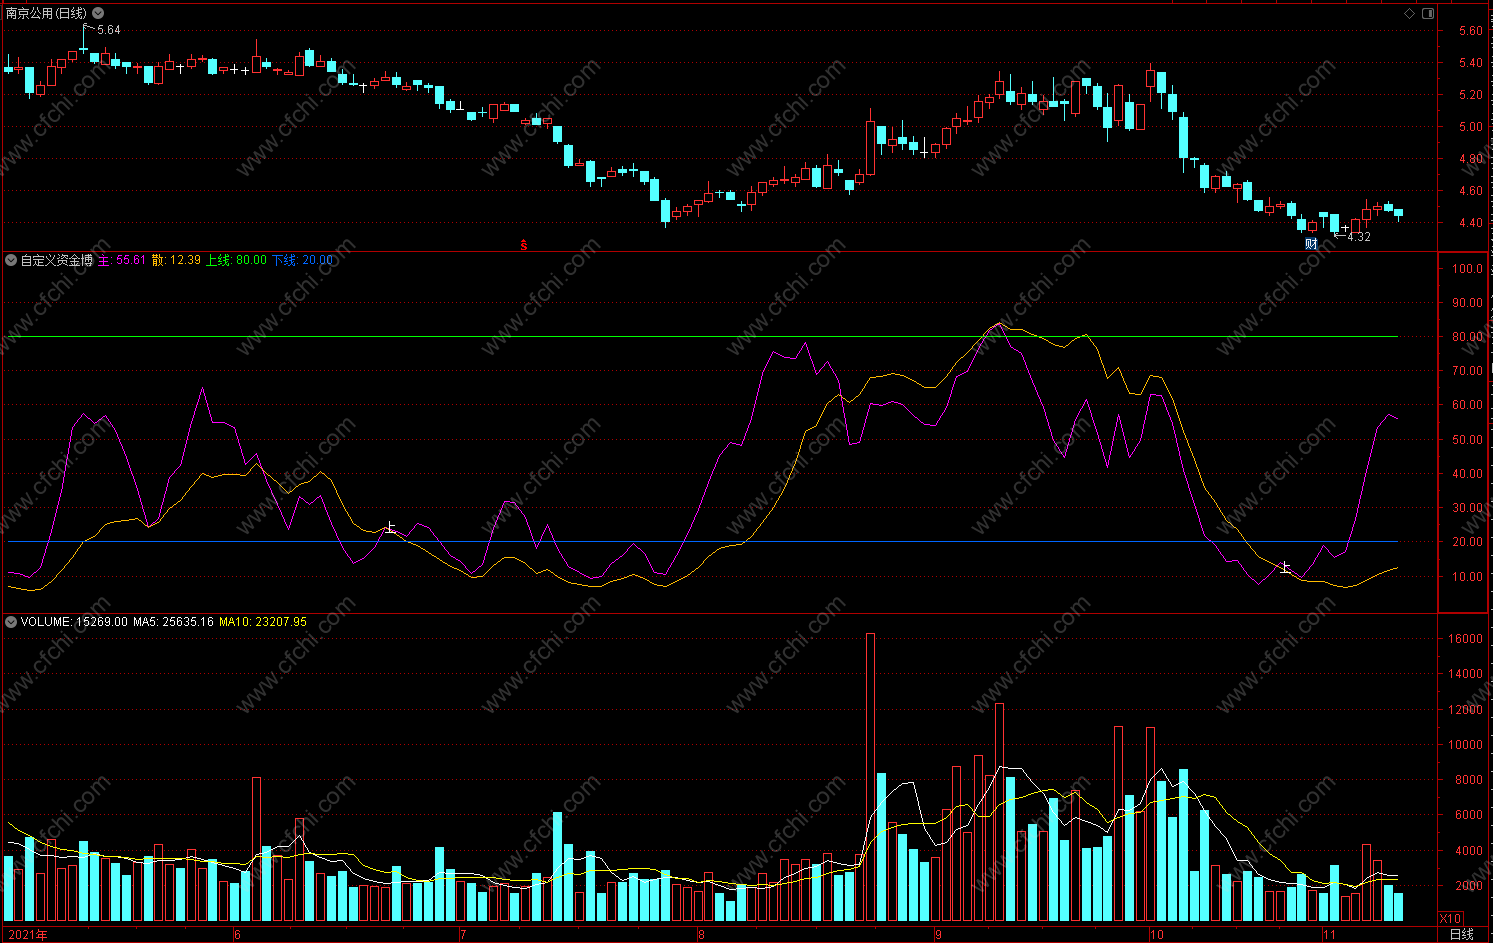Click the 80.00 indicator axis label
The image size is (1493, 943).
(x=1467, y=337)
